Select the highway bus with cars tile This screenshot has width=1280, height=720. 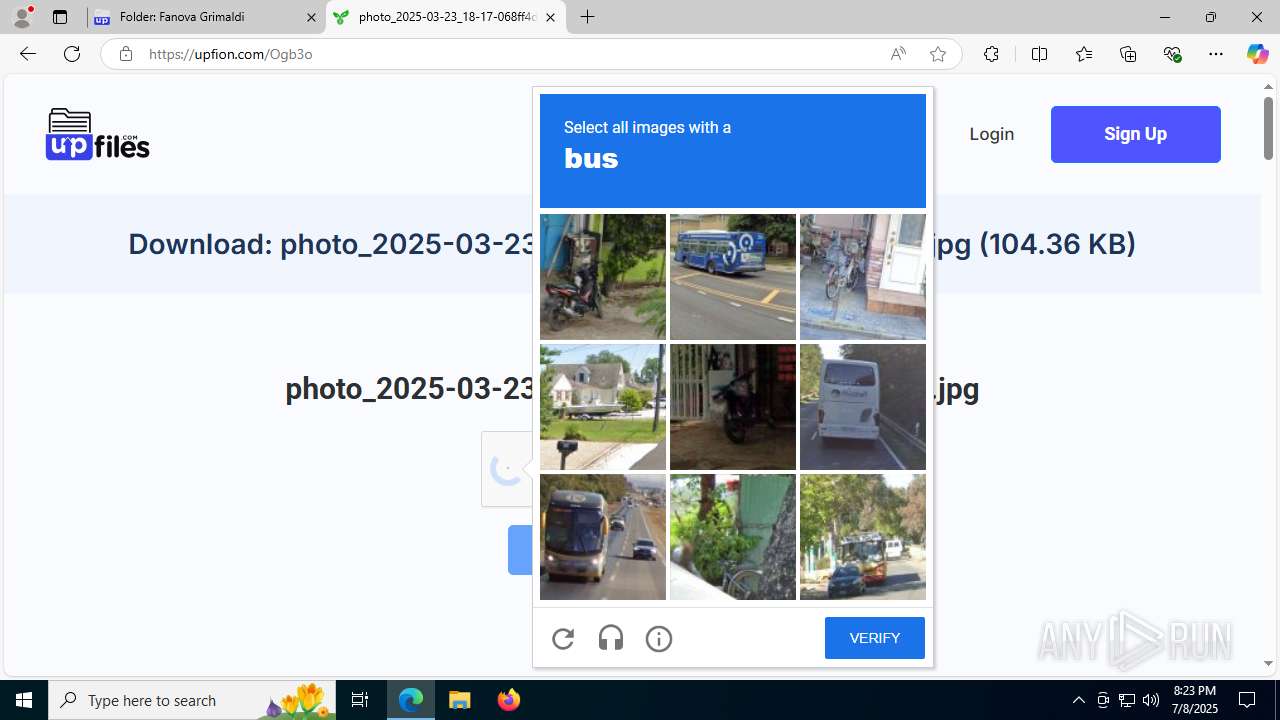click(603, 537)
